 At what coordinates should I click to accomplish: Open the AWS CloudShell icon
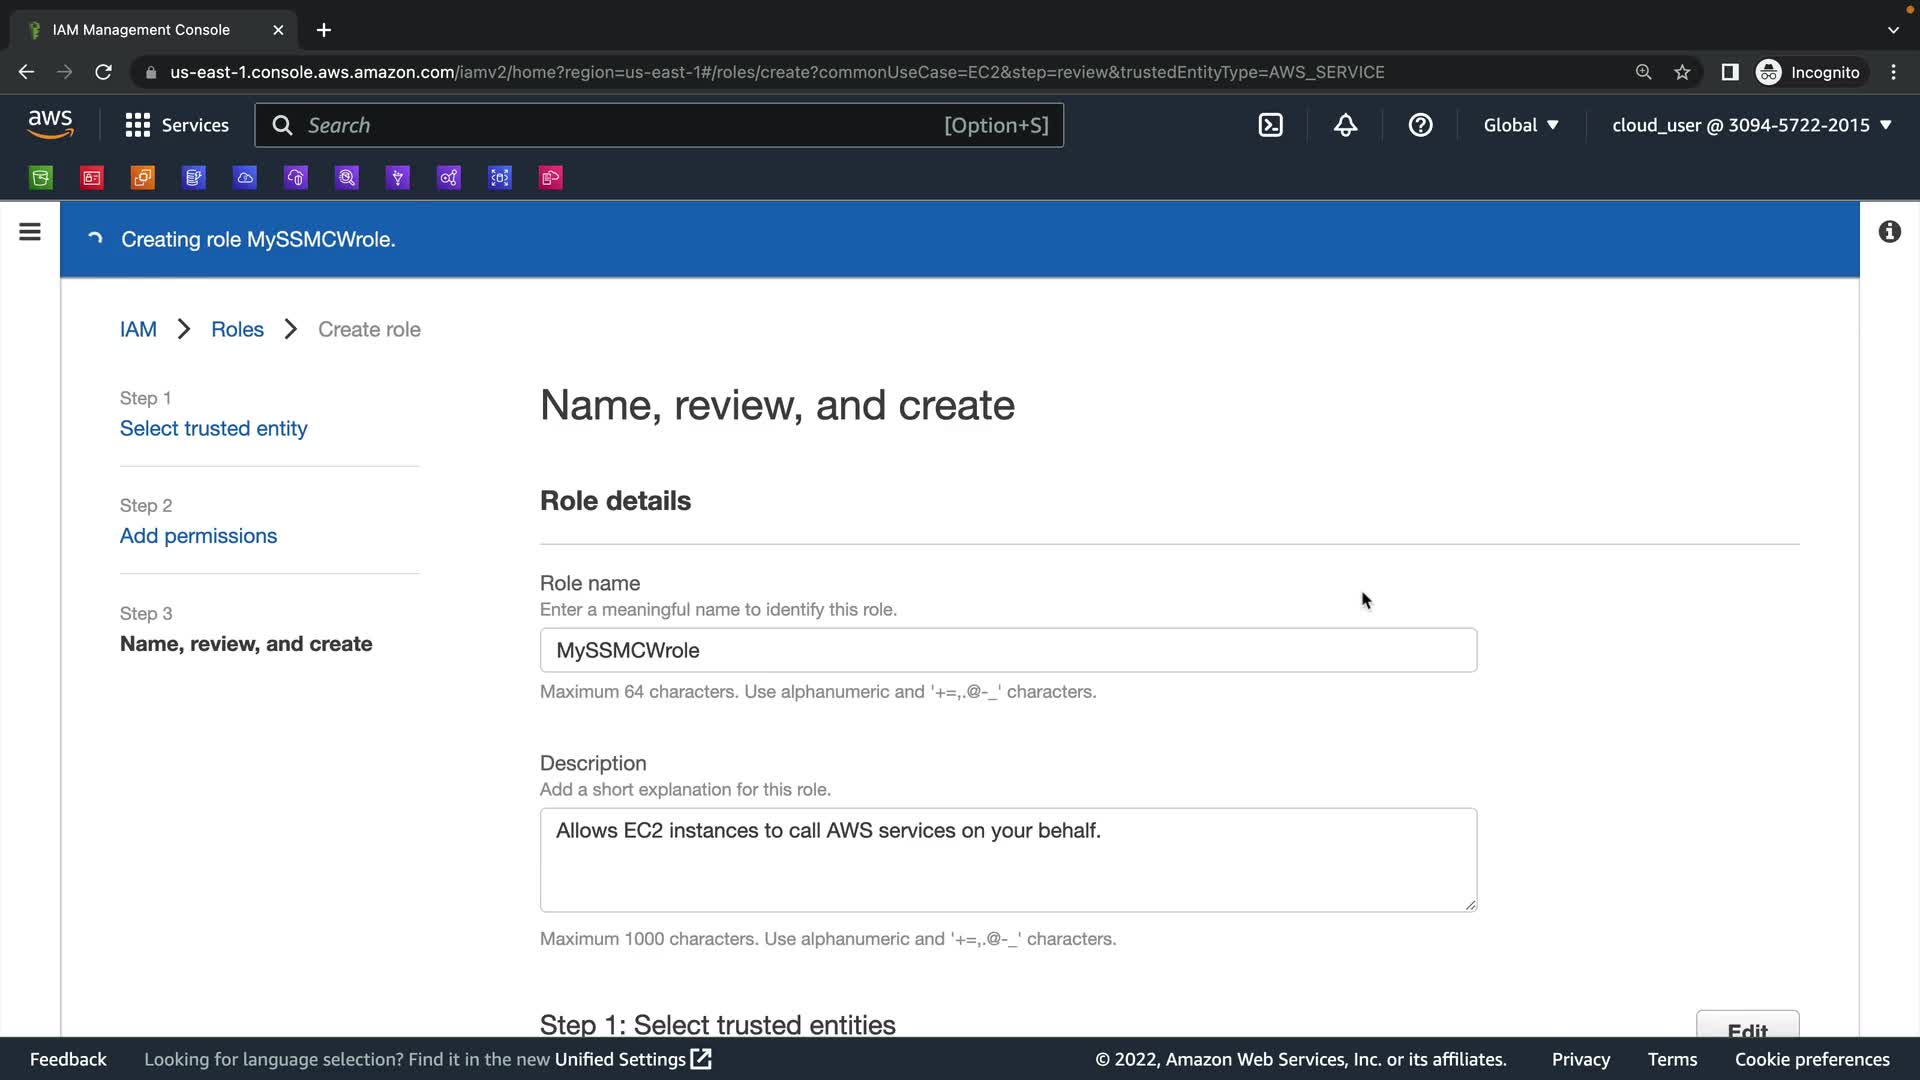[1270, 125]
